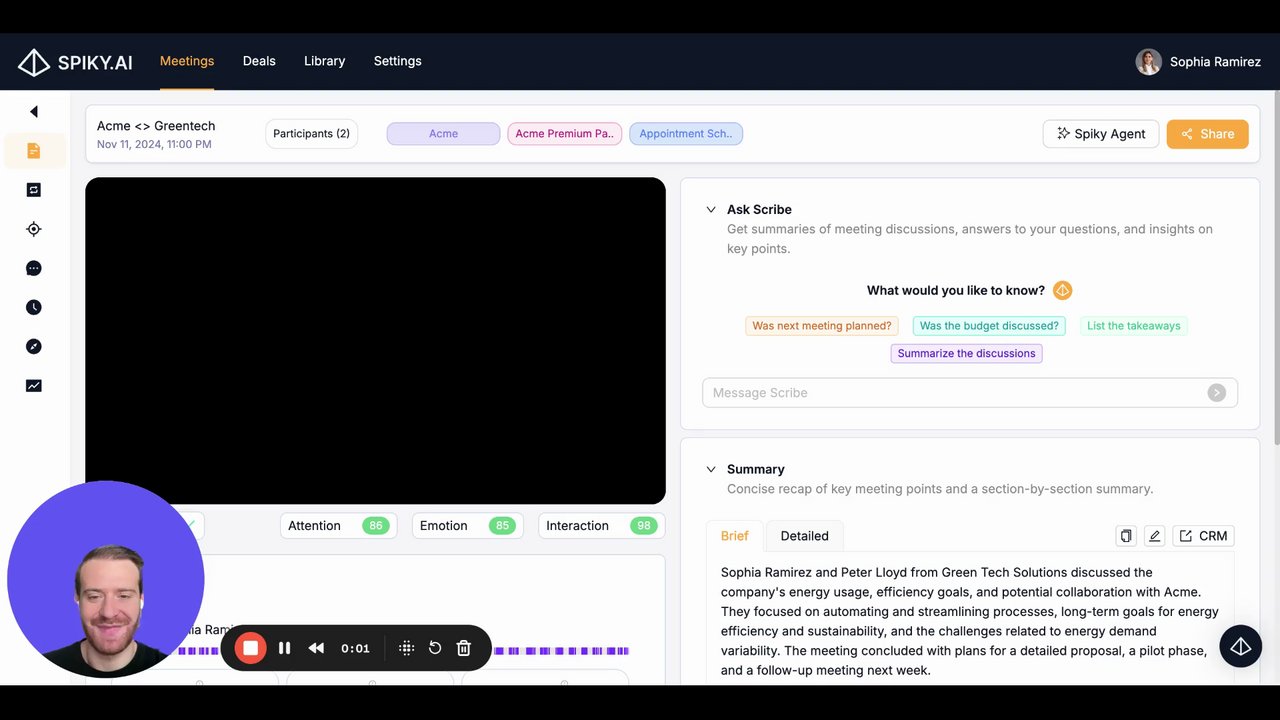Open the clock sidebar icon
This screenshot has height=720, width=1280.
[x=34, y=307]
